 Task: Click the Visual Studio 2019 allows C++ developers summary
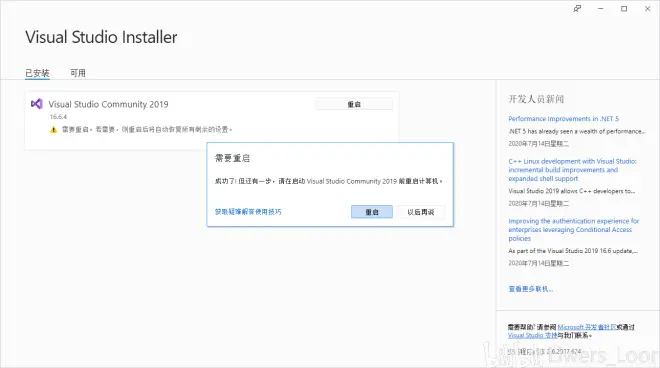point(572,191)
